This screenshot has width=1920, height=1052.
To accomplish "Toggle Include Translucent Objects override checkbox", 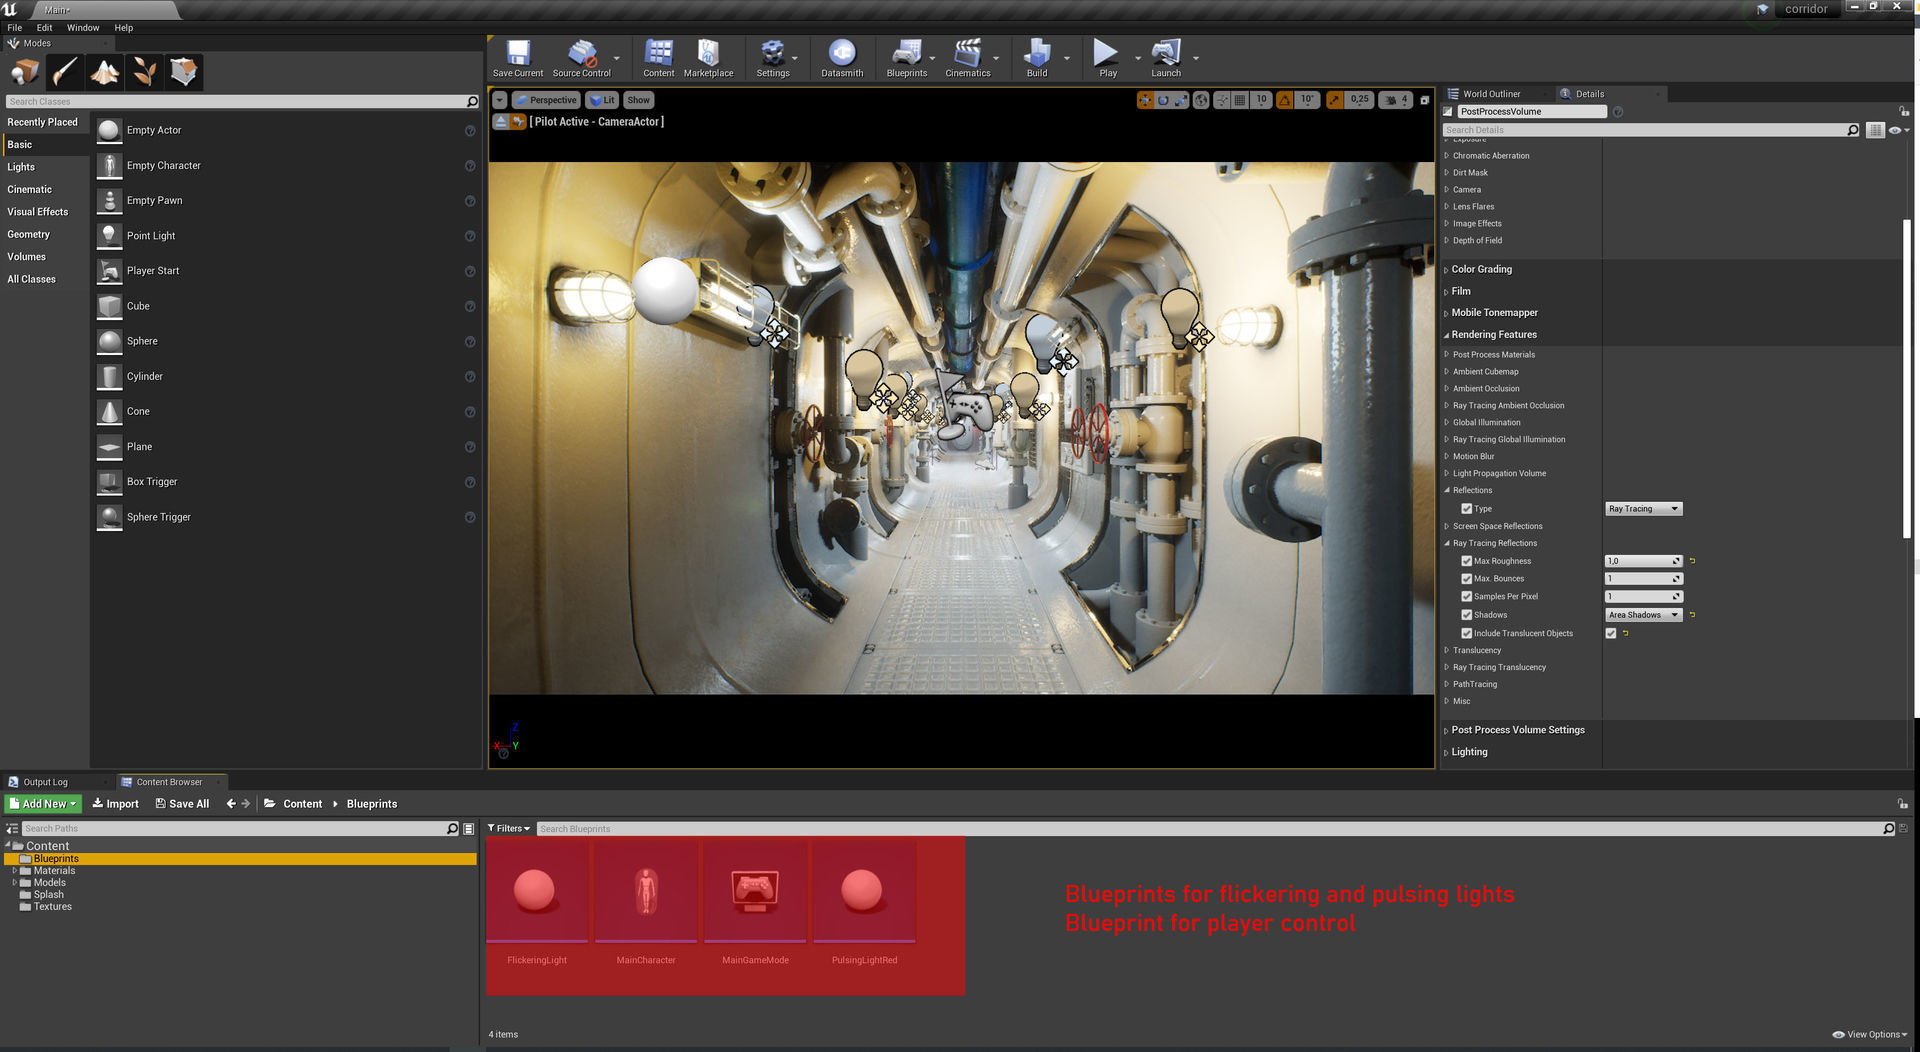I will coord(1467,633).
